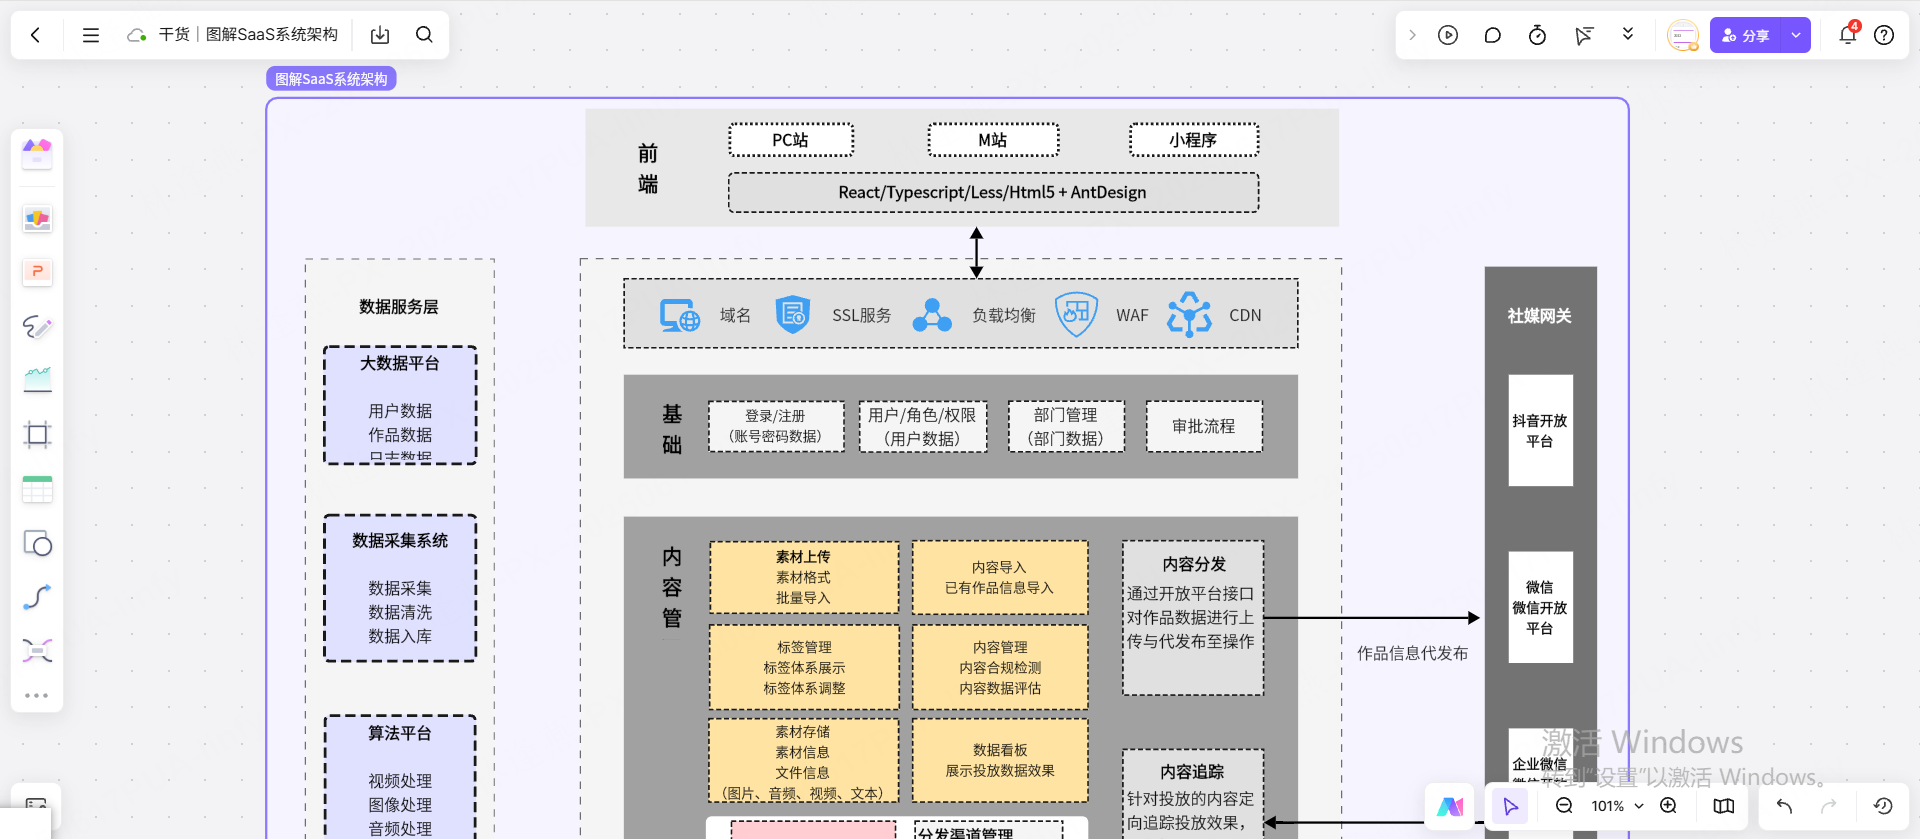Image resolution: width=1920 pixels, height=839 pixels.
Task: Expand the collapsed top-right toolbar chevron
Action: [x=1412, y=35]
